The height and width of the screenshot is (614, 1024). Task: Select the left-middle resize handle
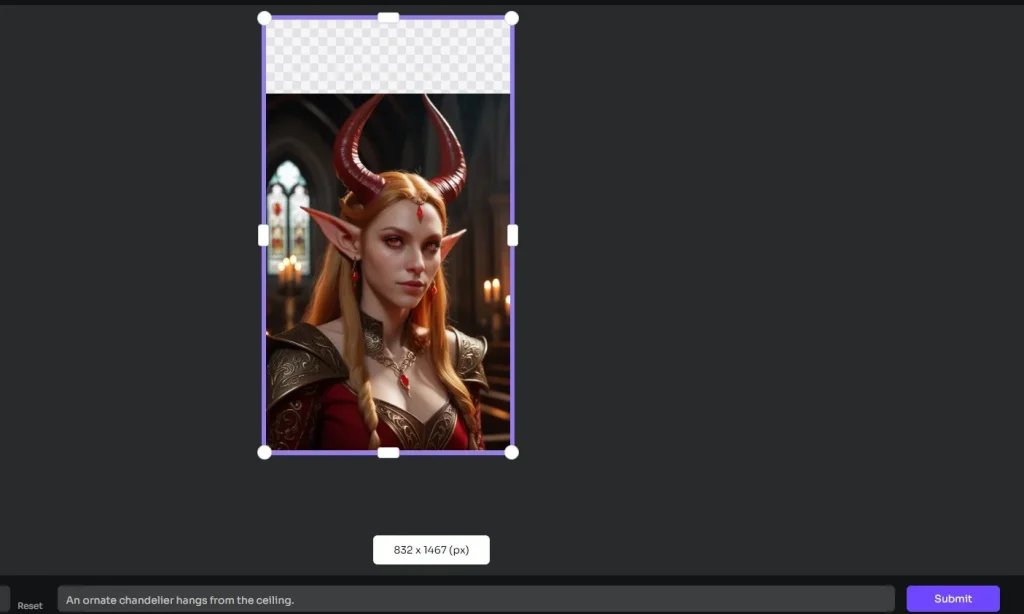pos(264,235)
